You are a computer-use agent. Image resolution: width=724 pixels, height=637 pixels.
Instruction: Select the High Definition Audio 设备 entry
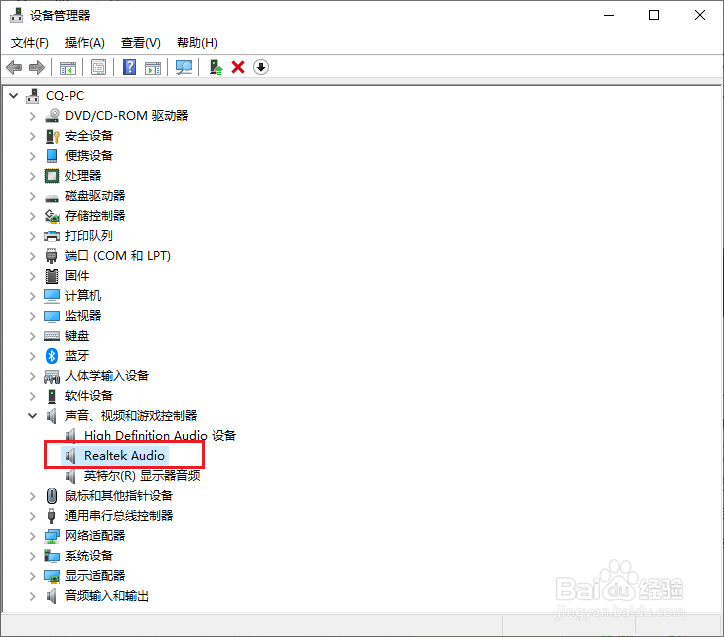click(160, 436)
